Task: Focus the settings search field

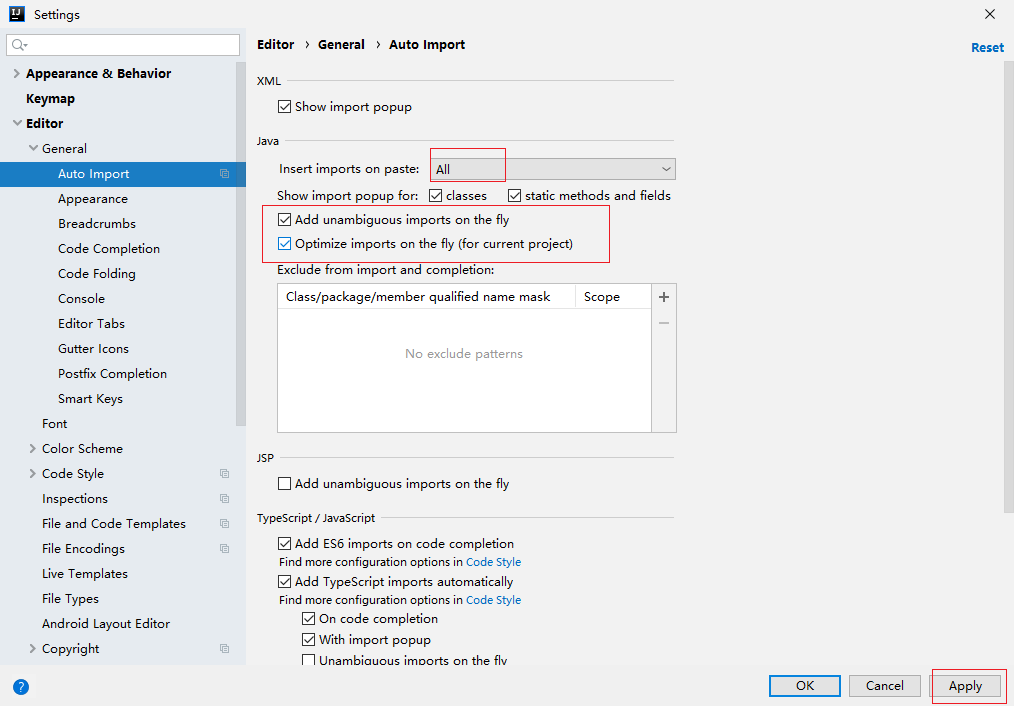Action: point(123,45)
